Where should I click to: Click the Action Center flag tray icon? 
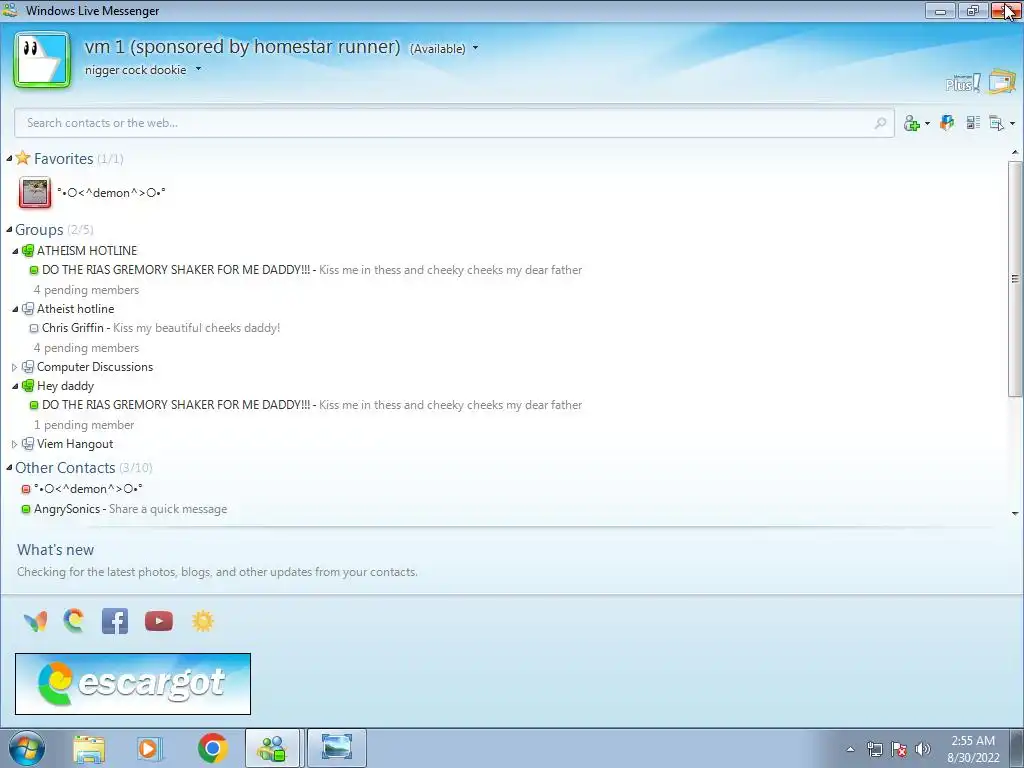899,749
